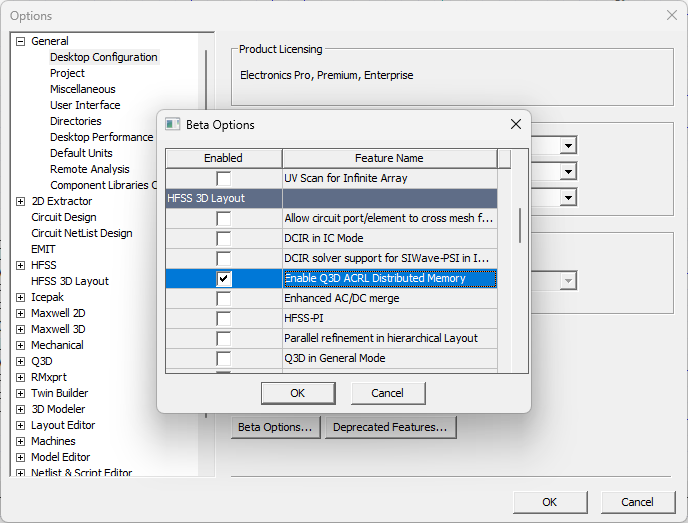This screenshot has width=688, height=523.
Task: Expand the Twin Builder node
Action: [20, 394]
